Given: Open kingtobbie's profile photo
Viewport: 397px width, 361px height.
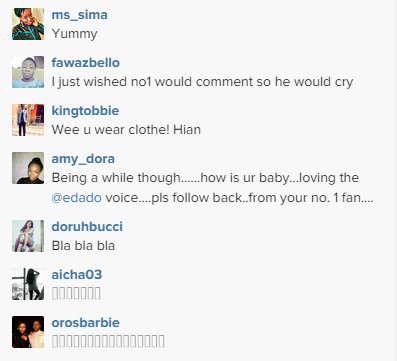Looking at the screenshot, I should click(x=28, y=120).
